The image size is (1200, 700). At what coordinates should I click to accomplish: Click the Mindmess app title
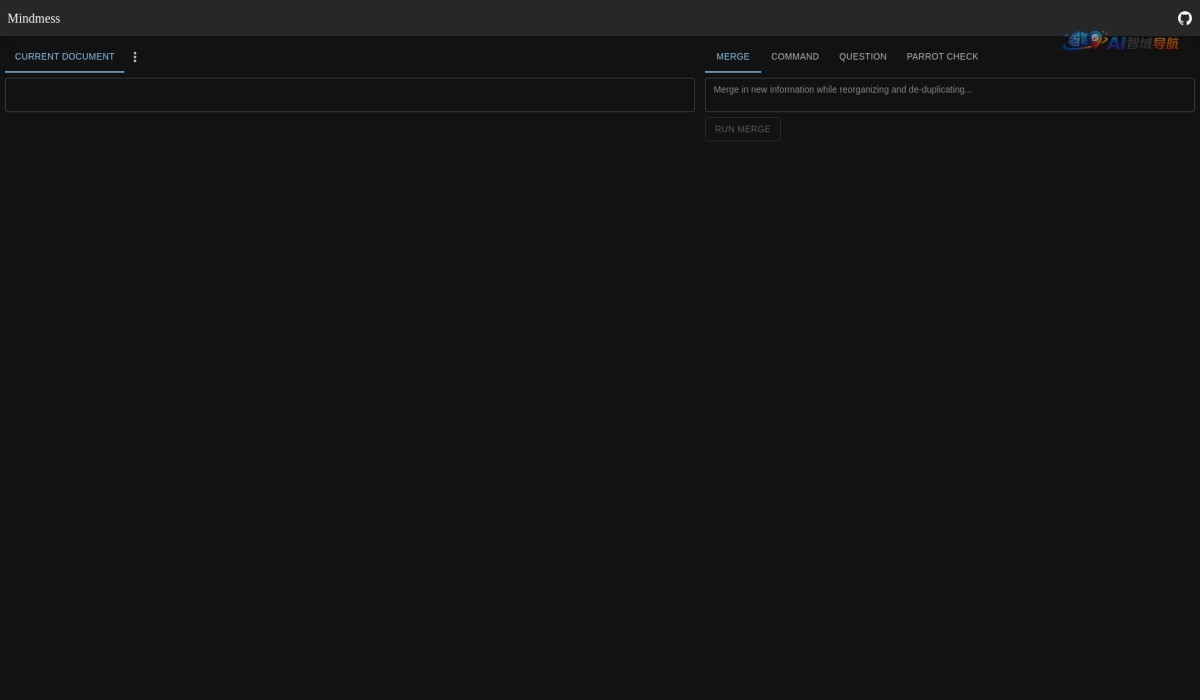(x=34, y=18)
